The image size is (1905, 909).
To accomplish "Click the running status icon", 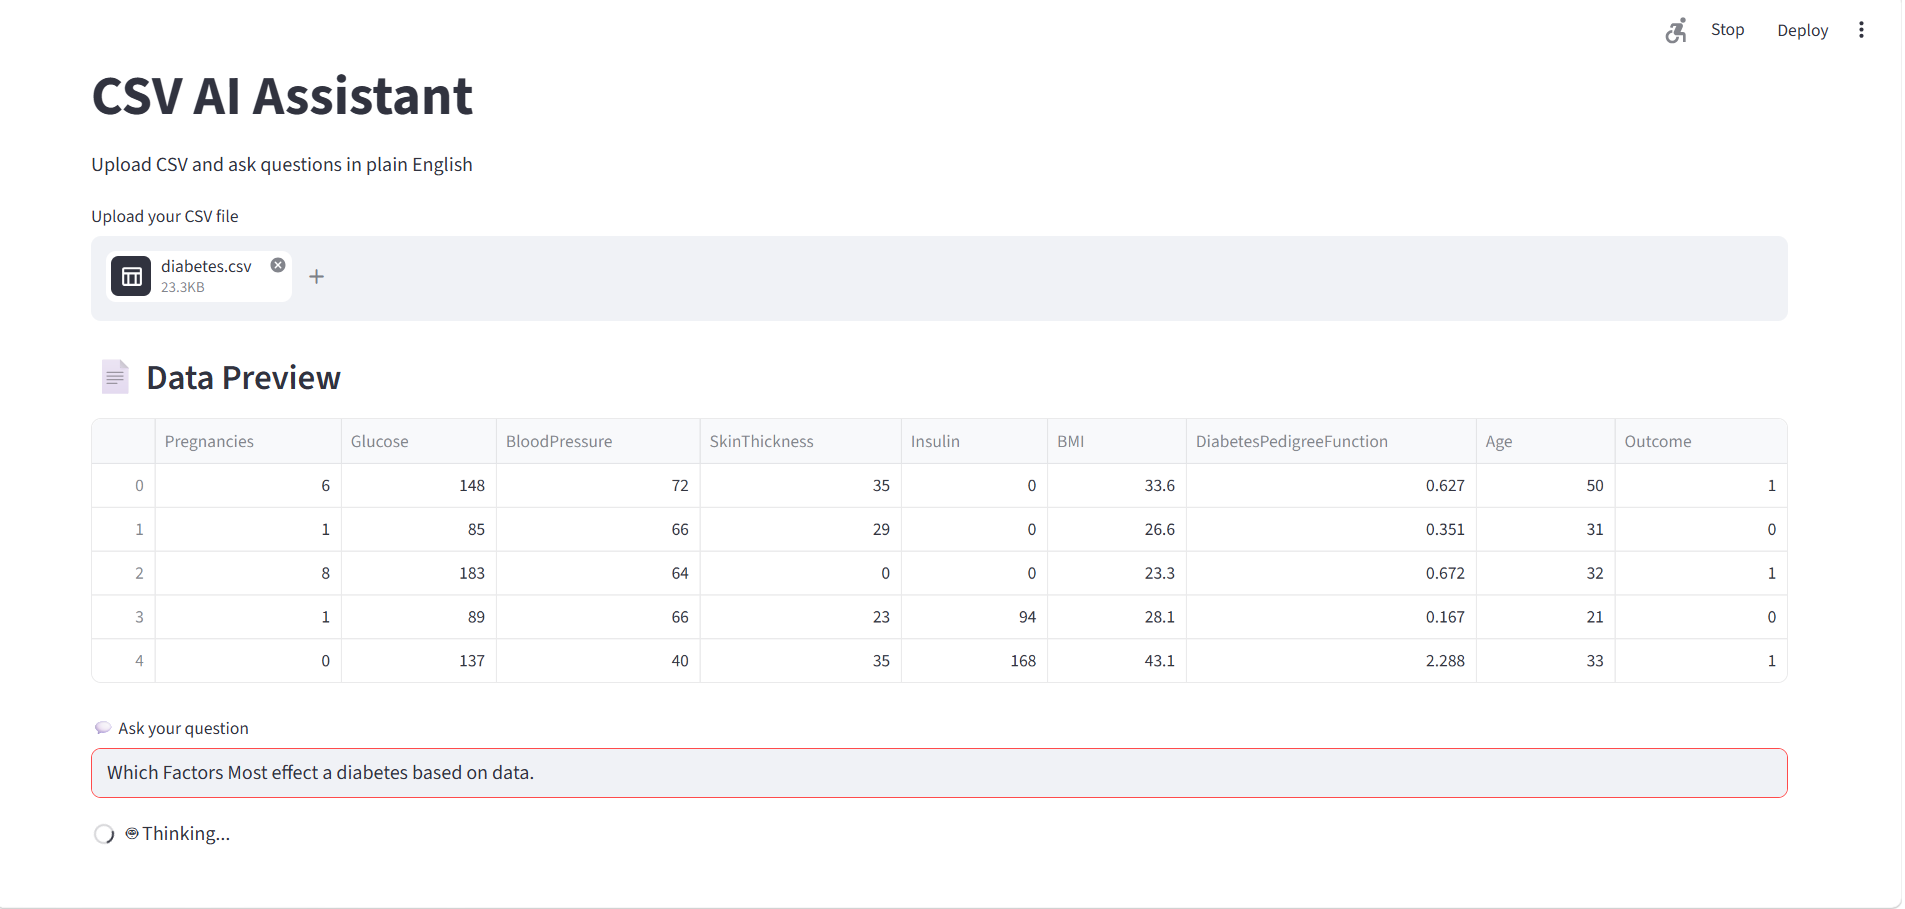I will click(1677, 30).
